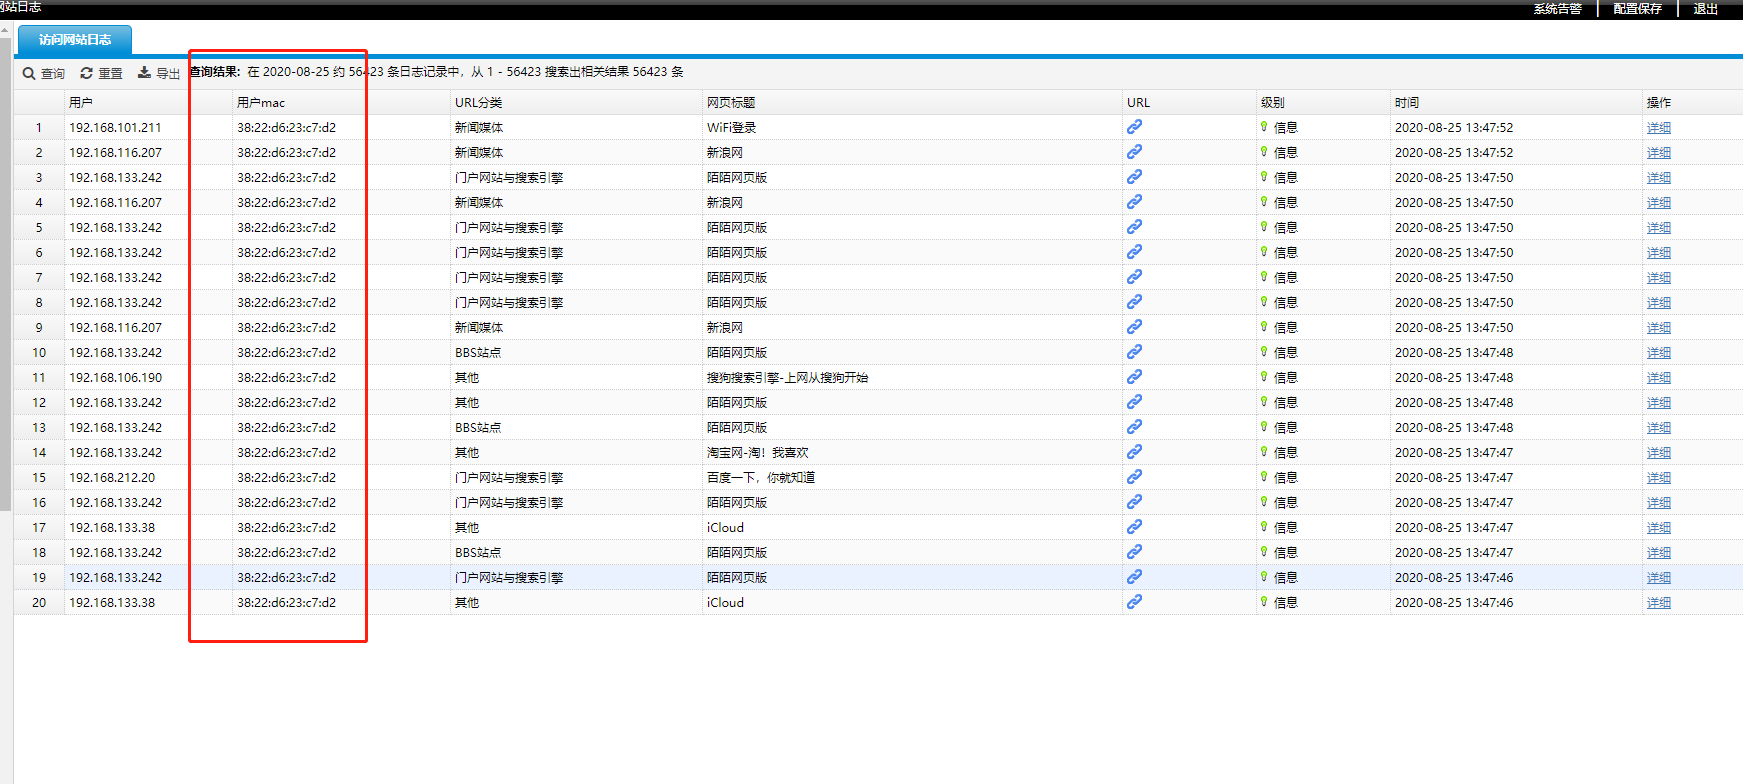Click the 查询 search button
The width and height of the screenshot is (1743, 784).
(x=44, y=73)
